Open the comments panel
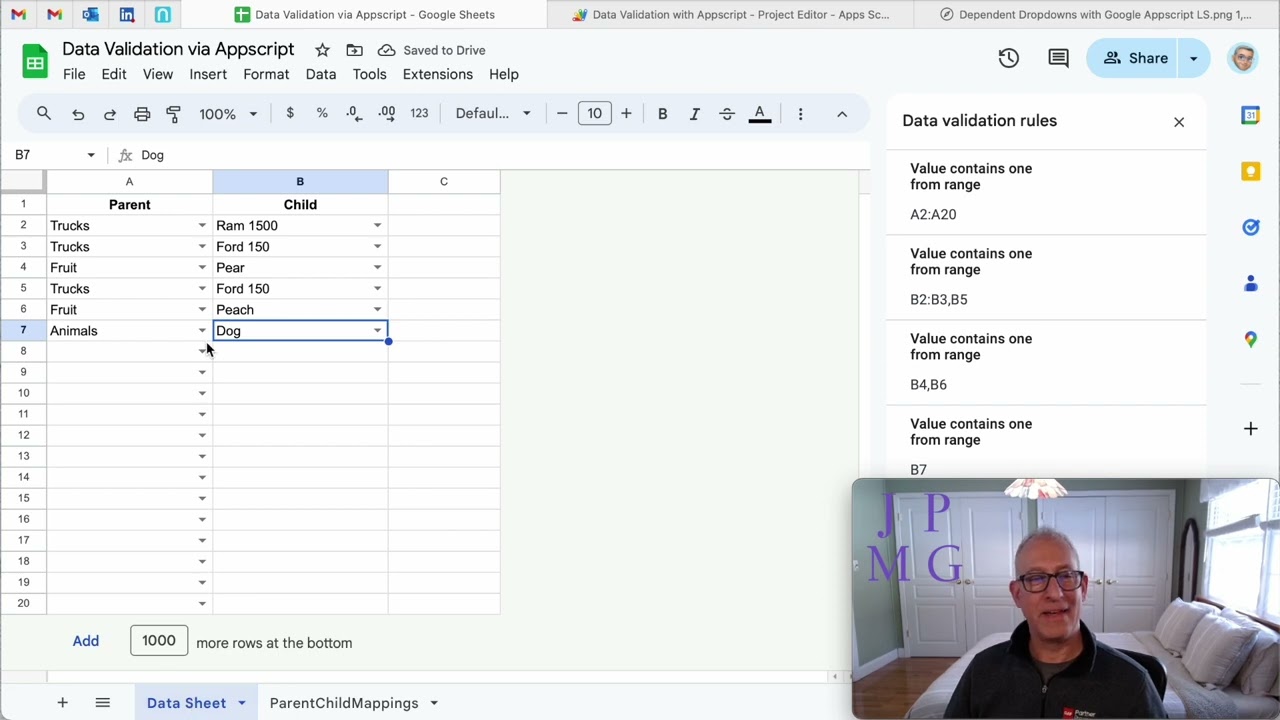1280x720 pixels. click(1058, 58)
